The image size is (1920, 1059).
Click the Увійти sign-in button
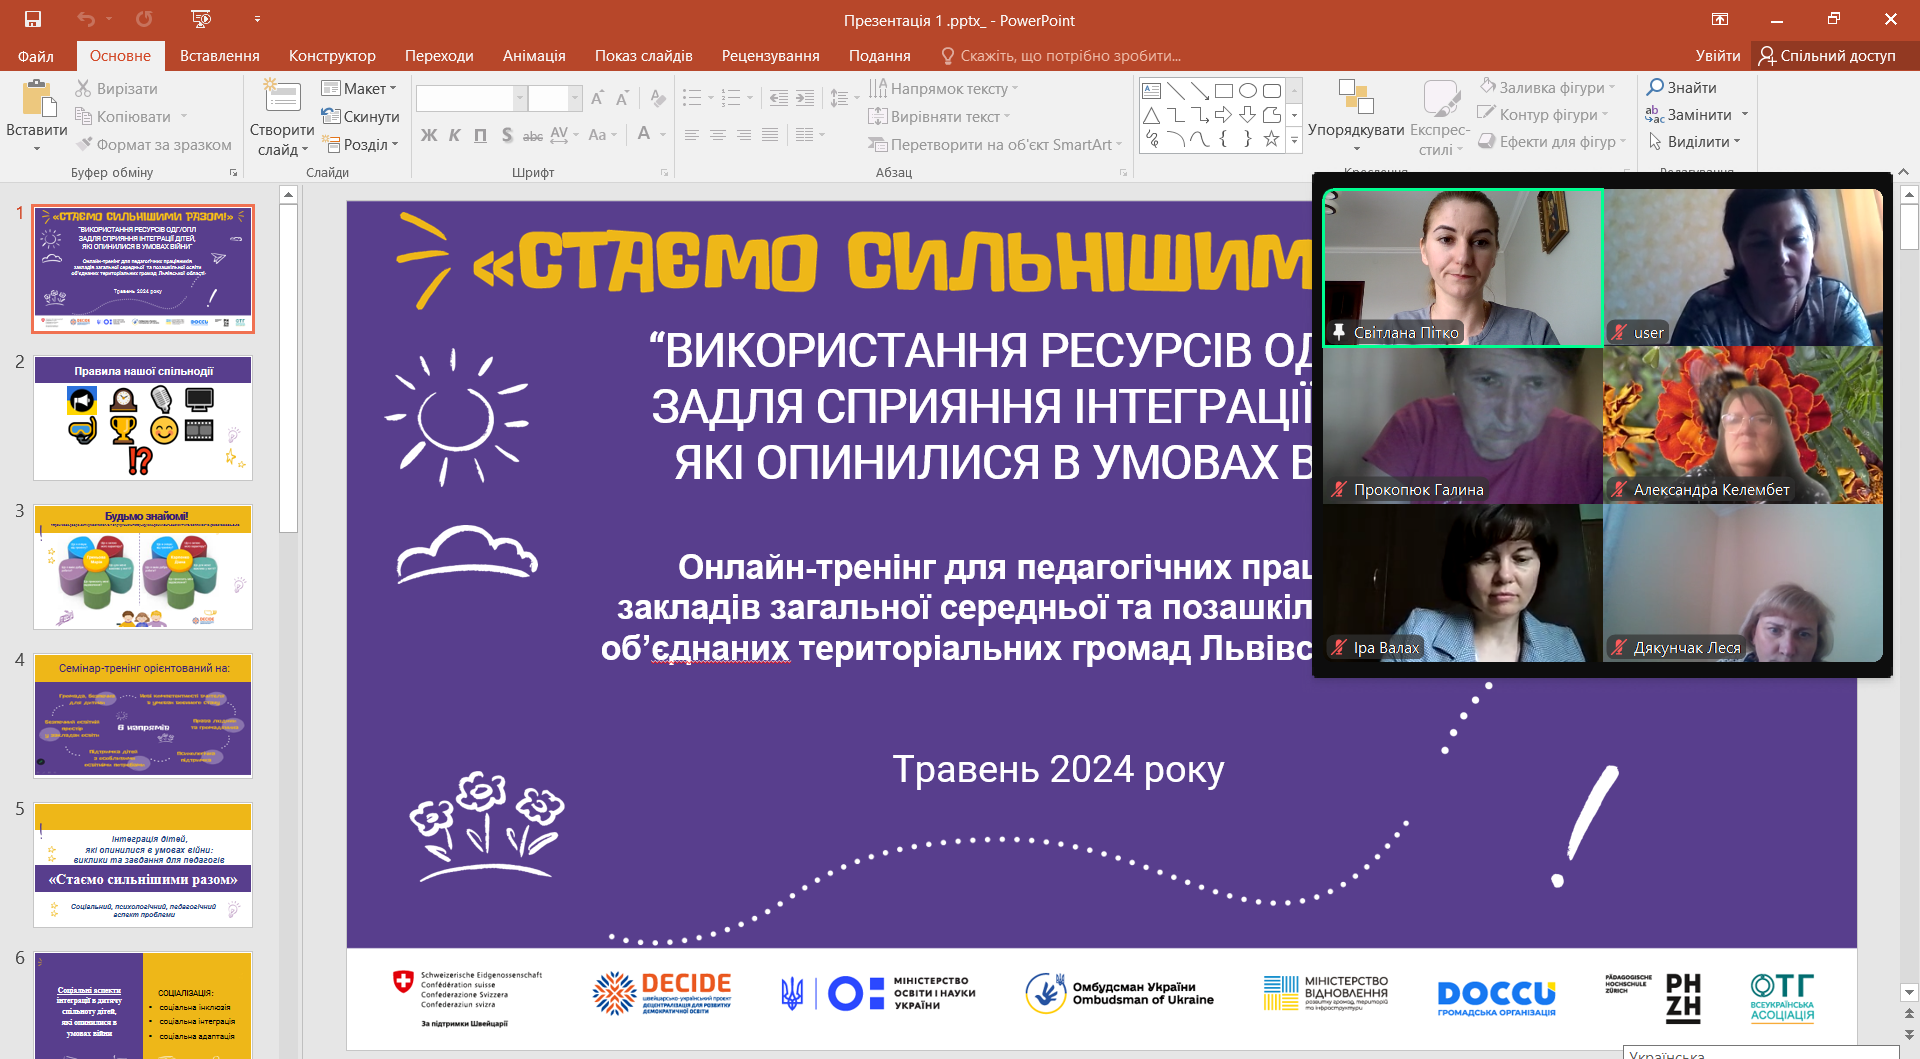click(1717, 56)
